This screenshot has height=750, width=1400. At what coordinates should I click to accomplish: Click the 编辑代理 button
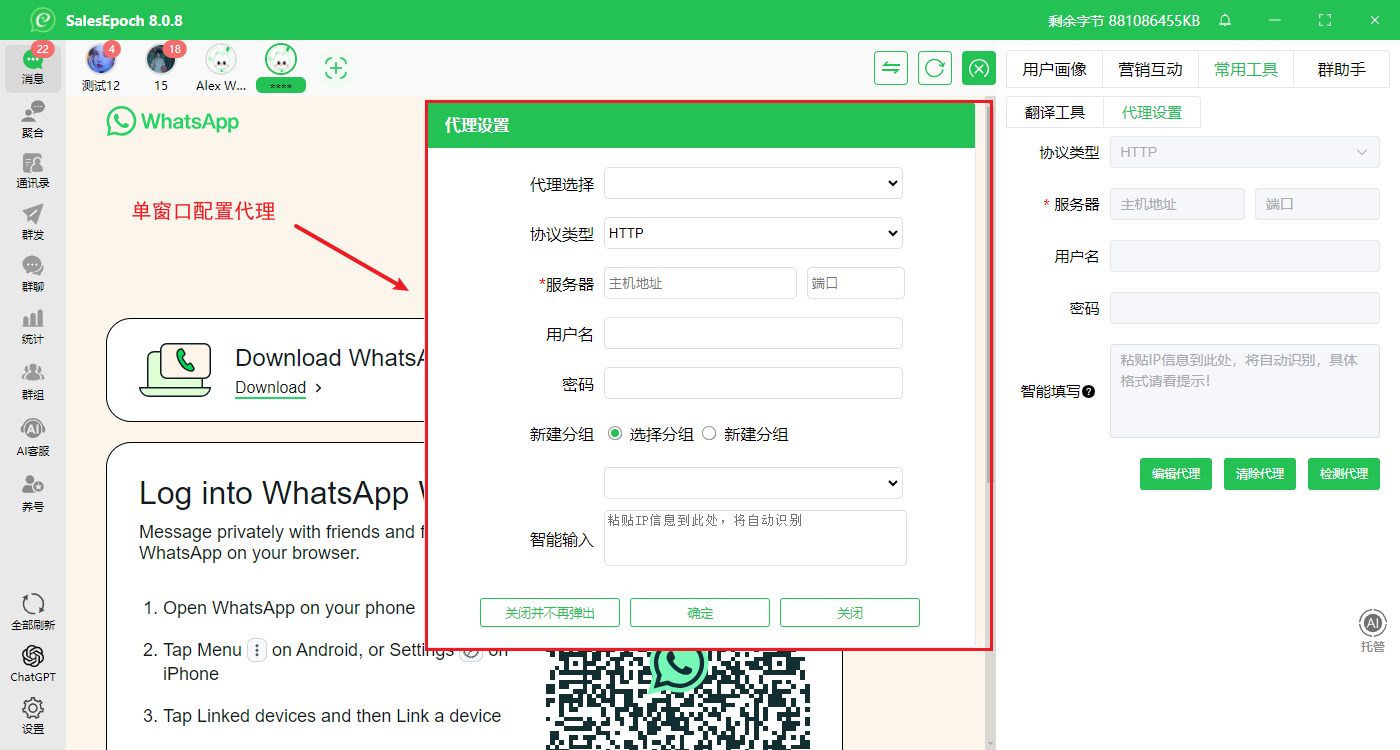point(1176,474)
